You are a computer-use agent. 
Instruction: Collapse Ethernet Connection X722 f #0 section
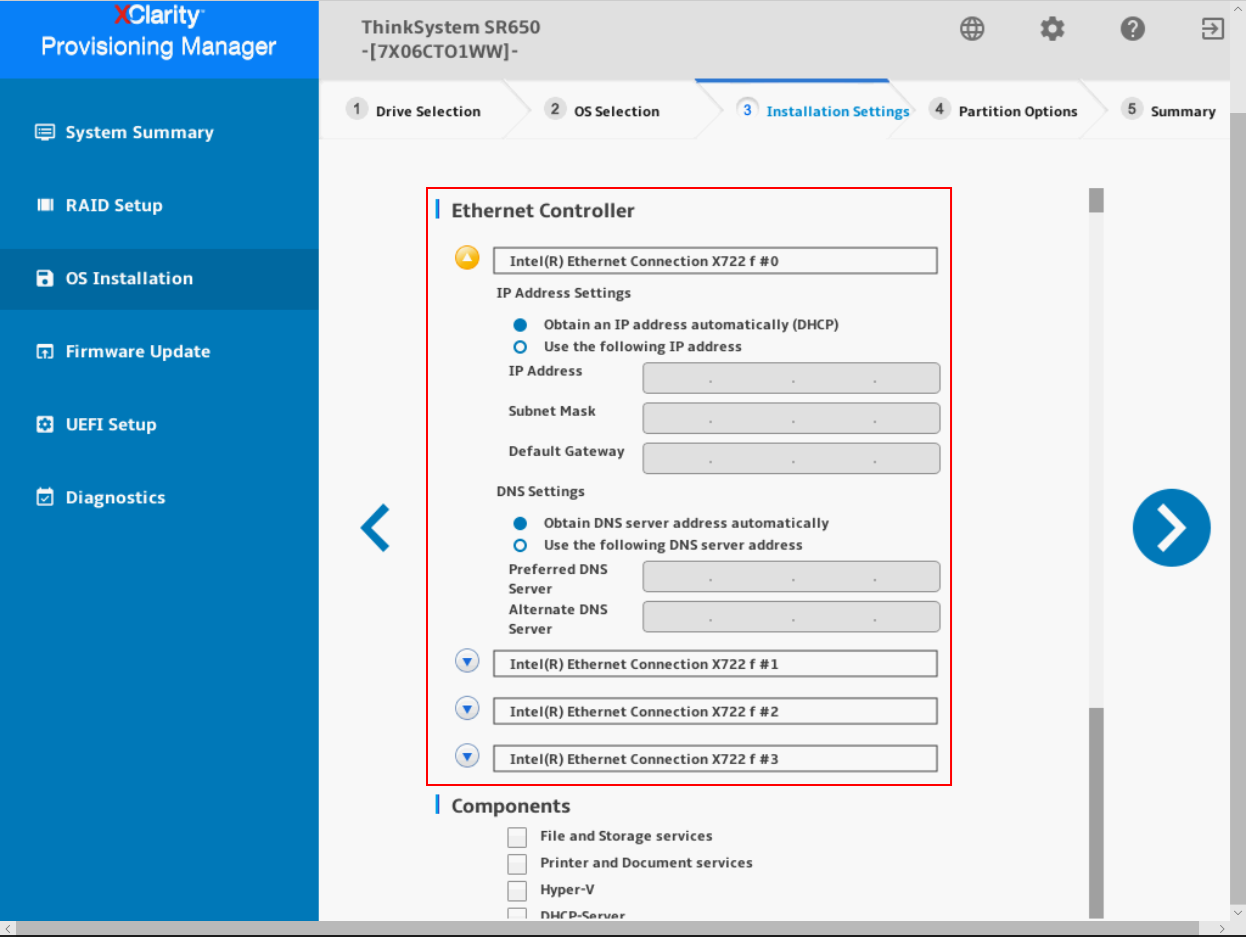click(x=467, y=258)
